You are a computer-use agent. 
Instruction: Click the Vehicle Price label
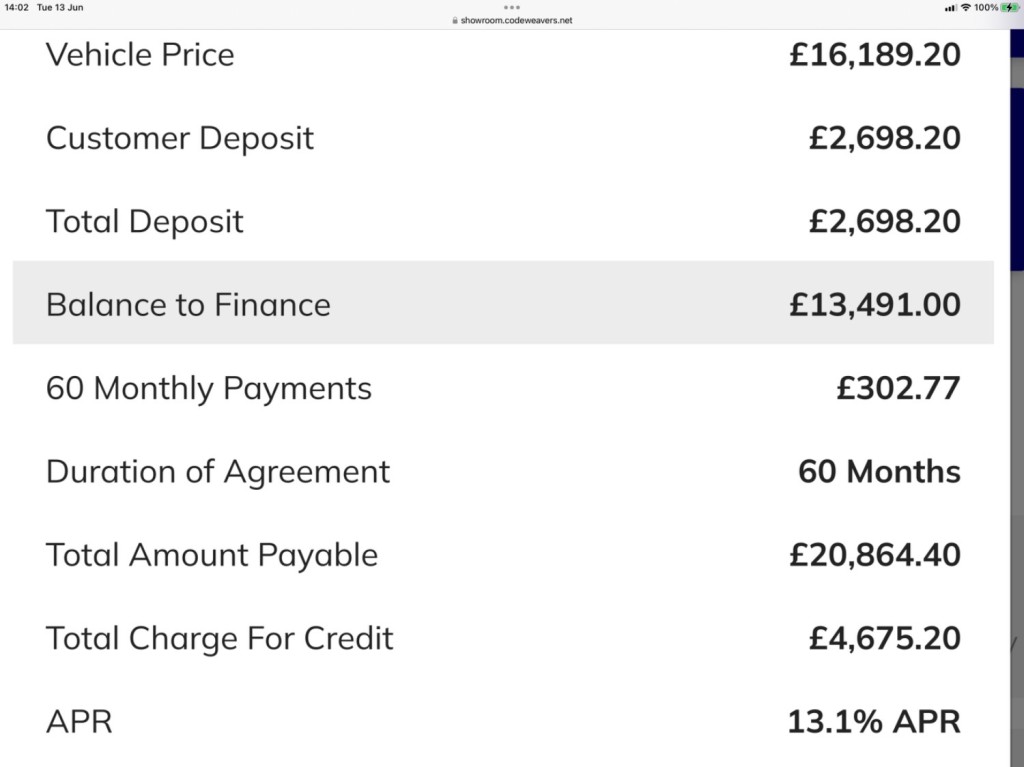(140, 54)
